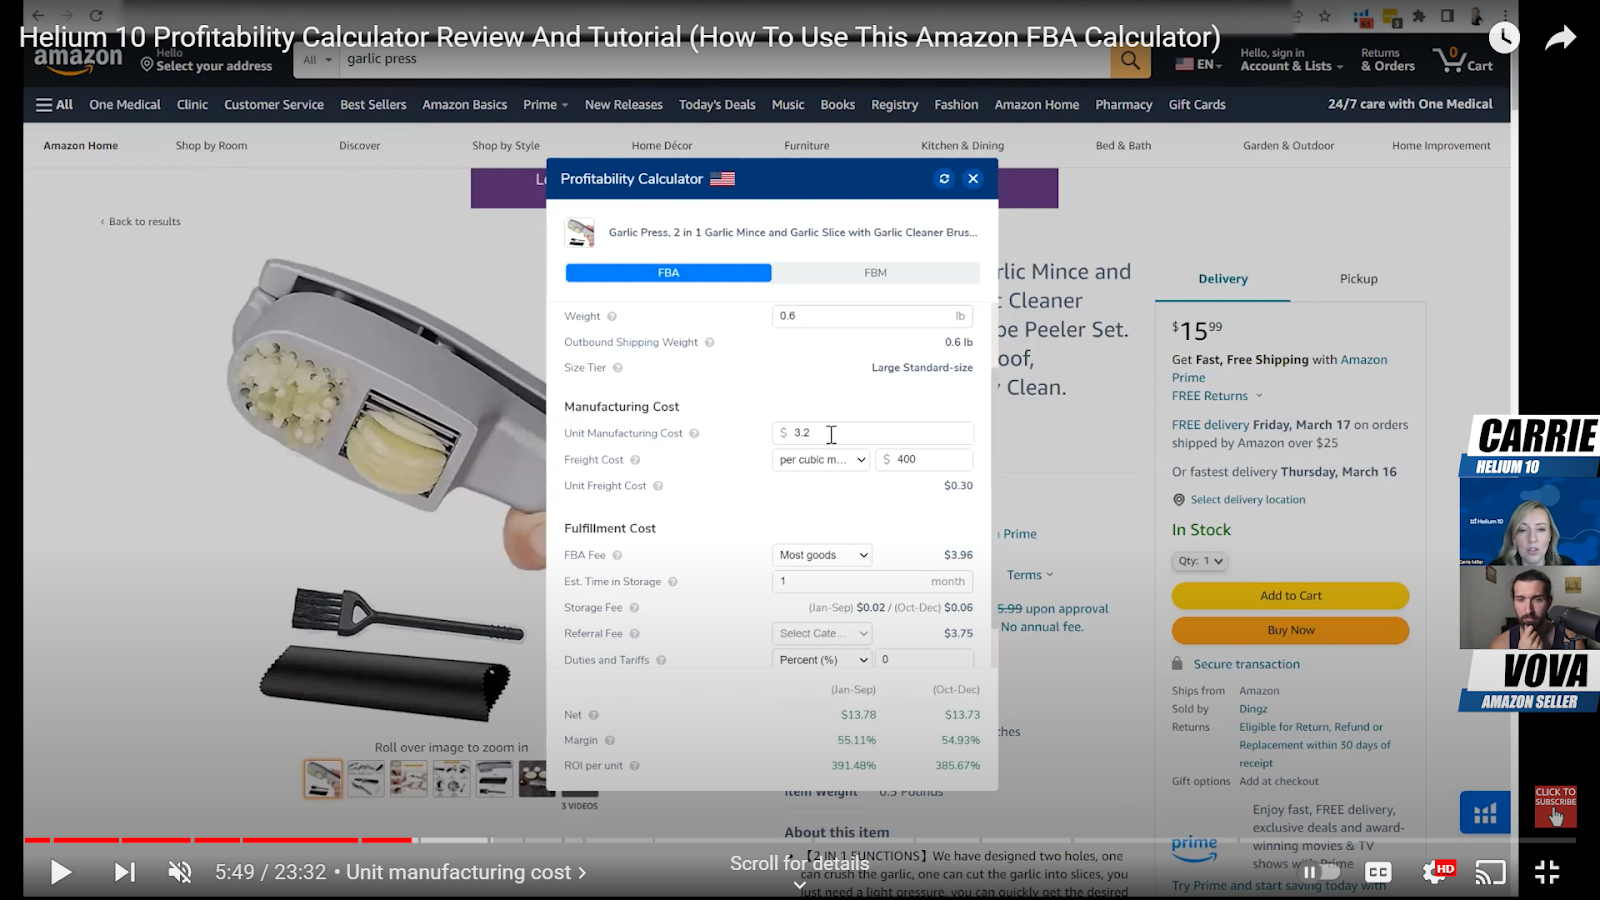
Task: Open Kitchen & Dining category
Action: pyautogui.click(x=962, y=146)
